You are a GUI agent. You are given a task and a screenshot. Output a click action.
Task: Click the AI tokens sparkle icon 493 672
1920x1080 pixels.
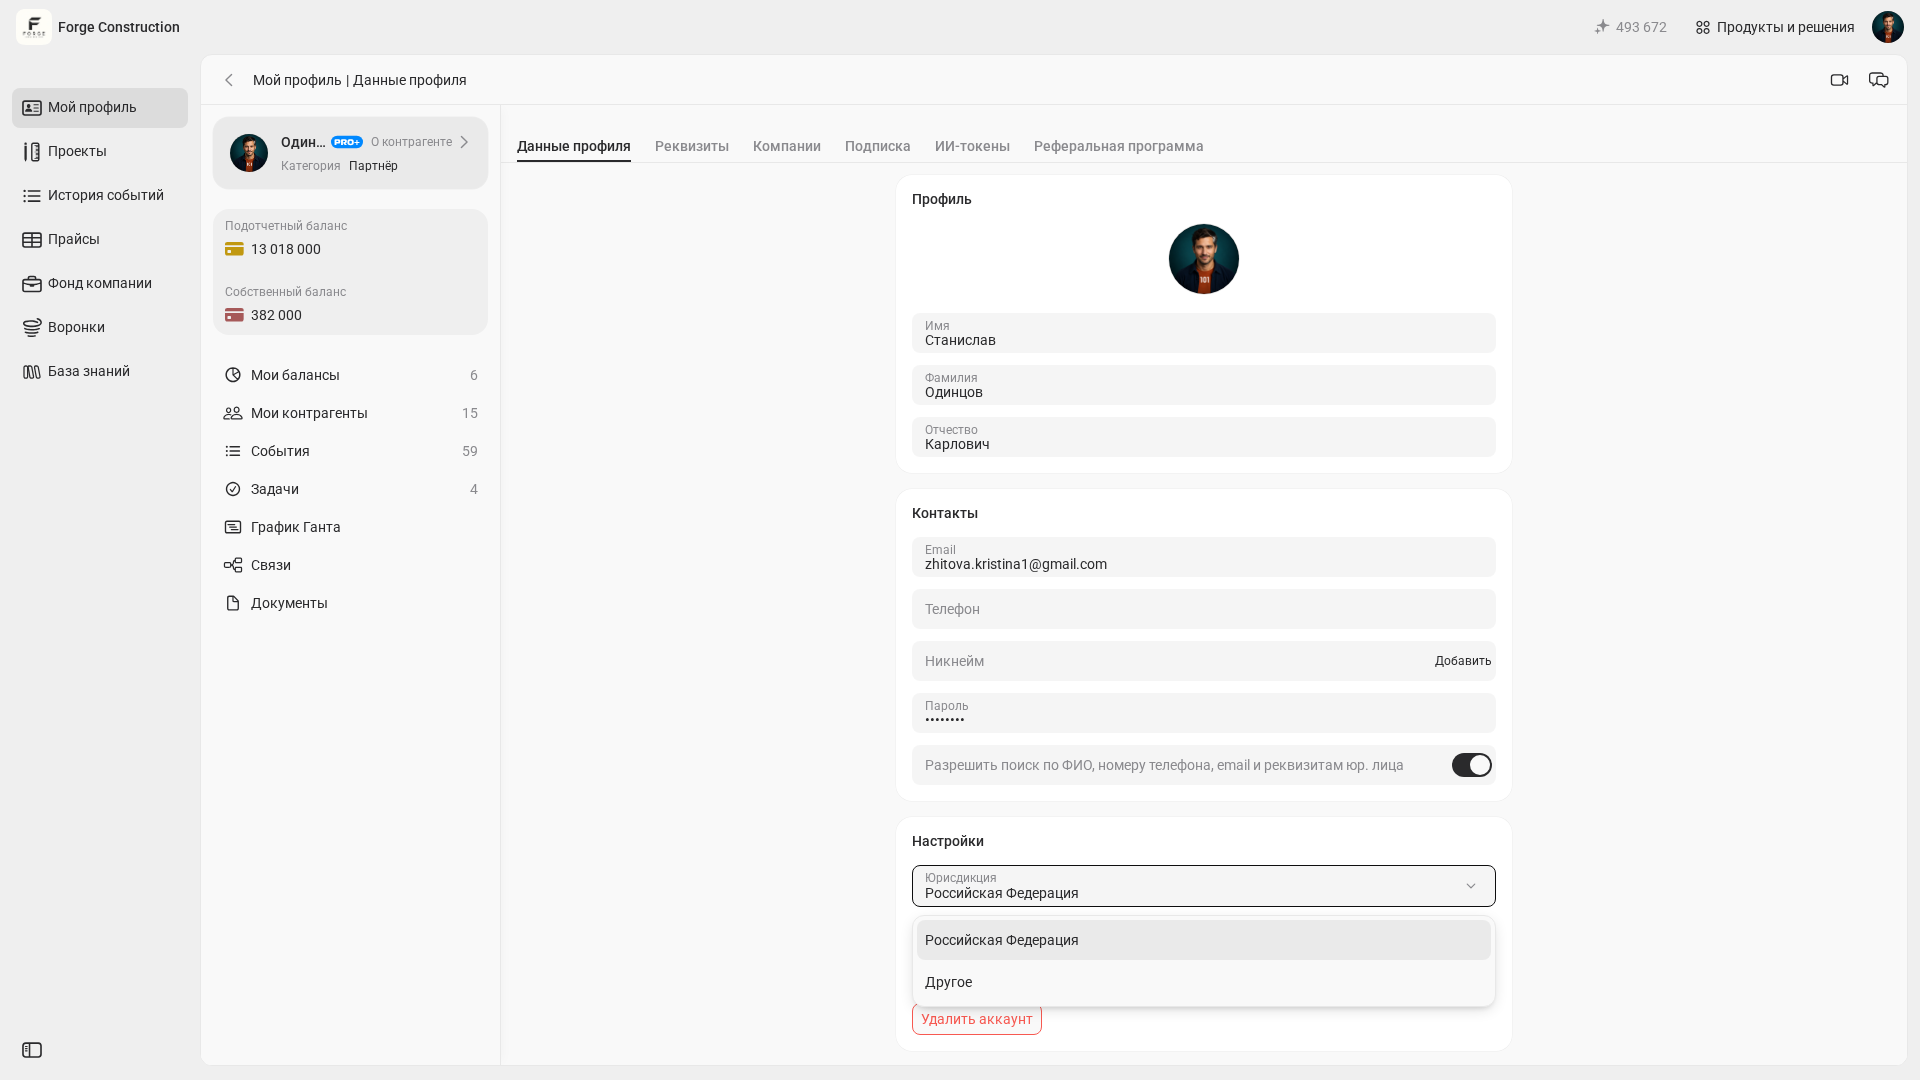1601,27
